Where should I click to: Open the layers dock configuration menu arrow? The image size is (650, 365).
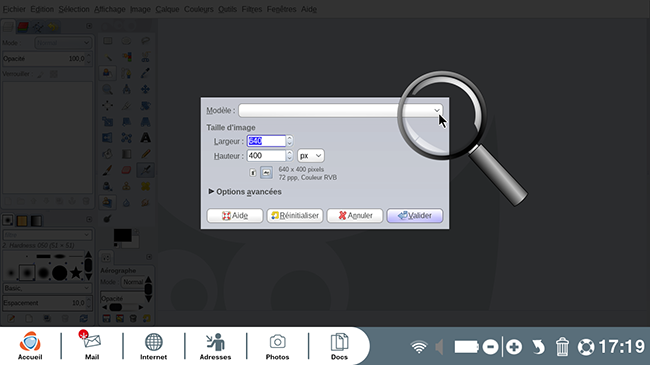(89, 26)
